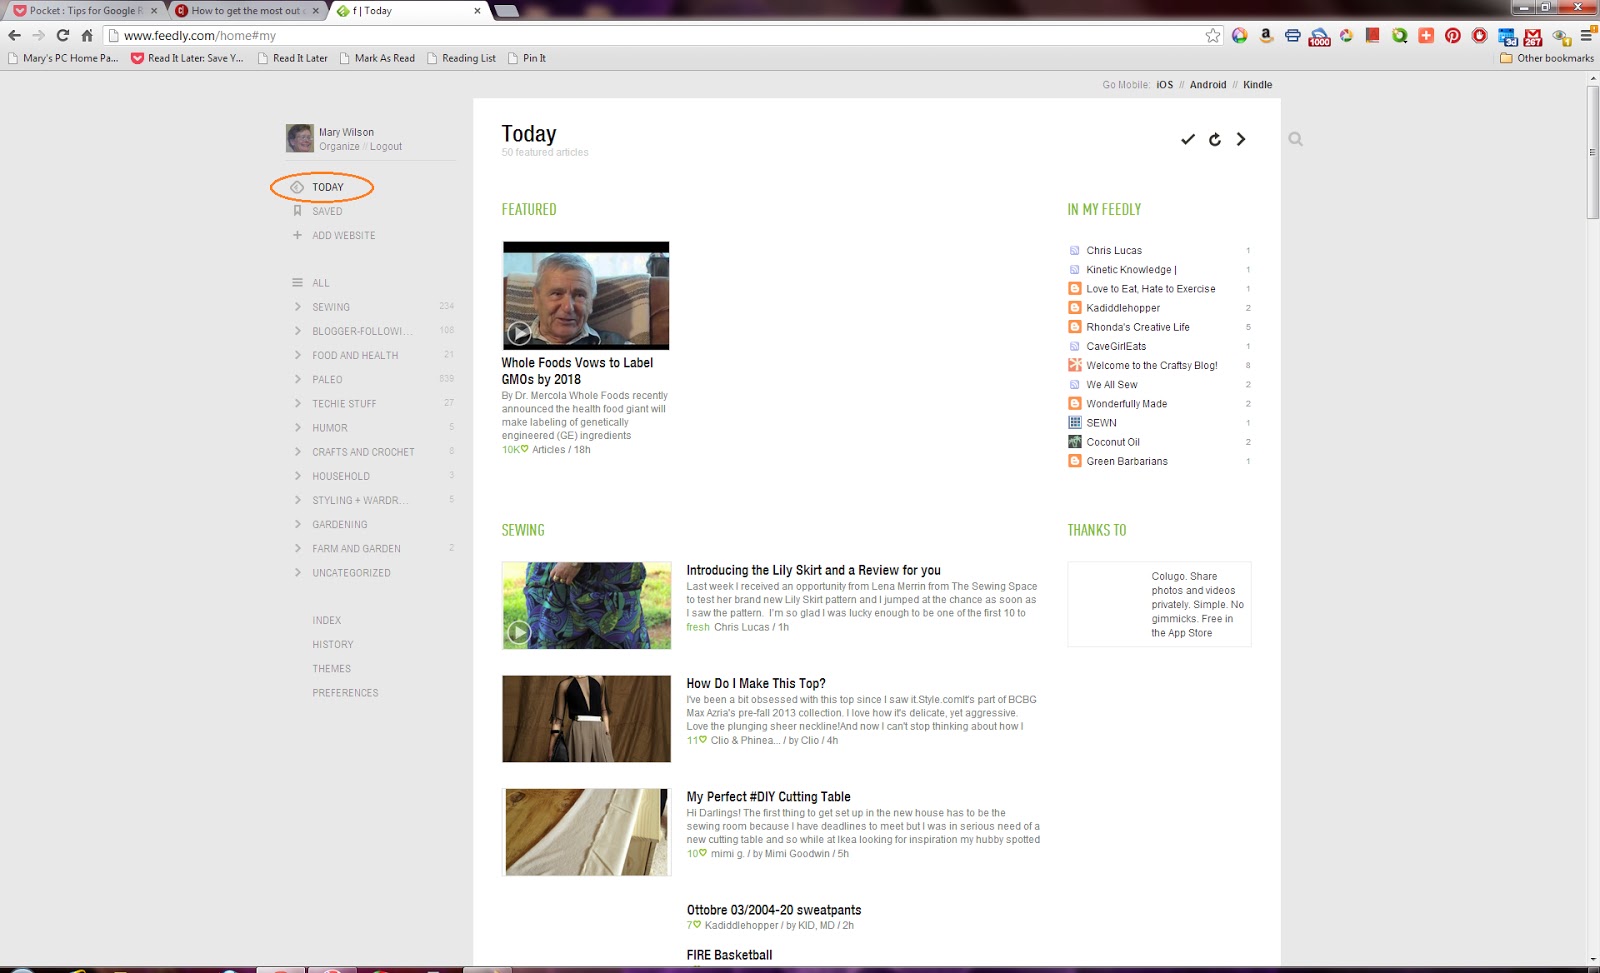Click the Organize link

(339, 146)
